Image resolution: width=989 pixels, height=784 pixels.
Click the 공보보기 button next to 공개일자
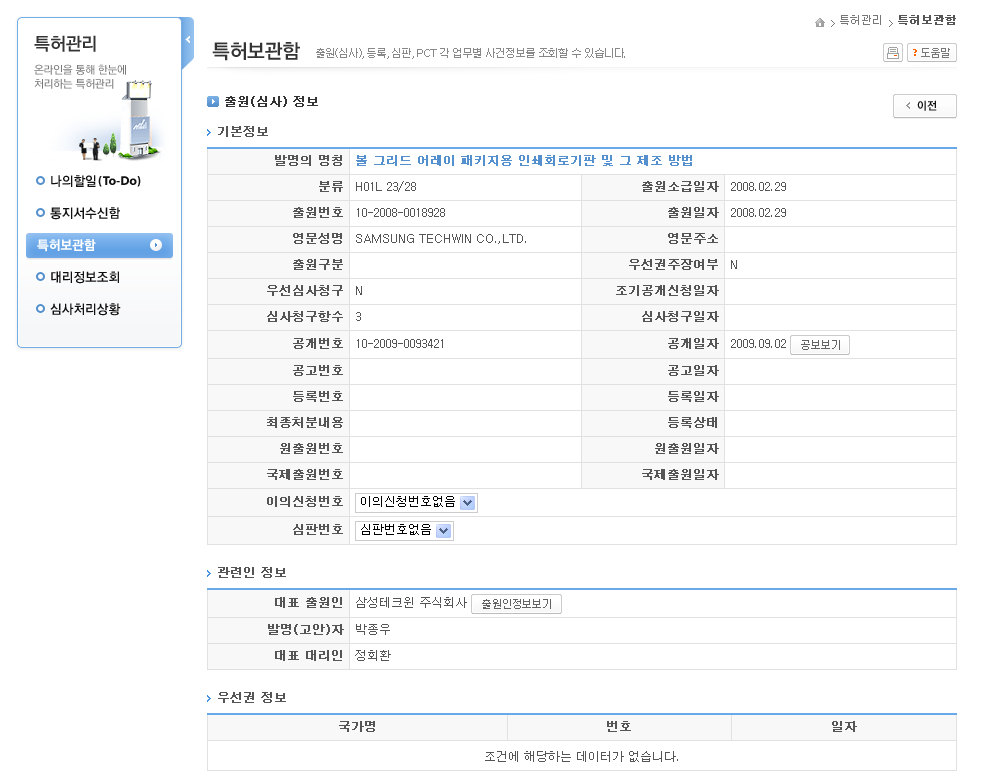(820, 345)
